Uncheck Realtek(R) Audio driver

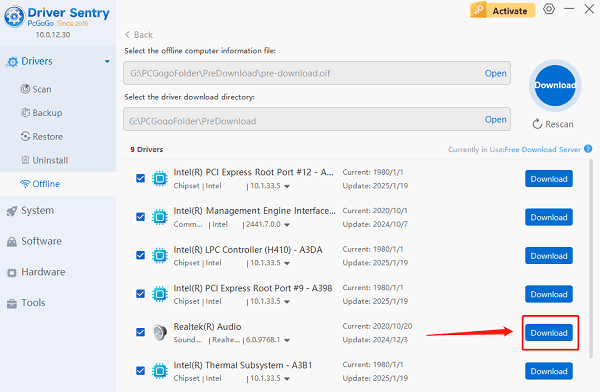click(x=140, y=332)
